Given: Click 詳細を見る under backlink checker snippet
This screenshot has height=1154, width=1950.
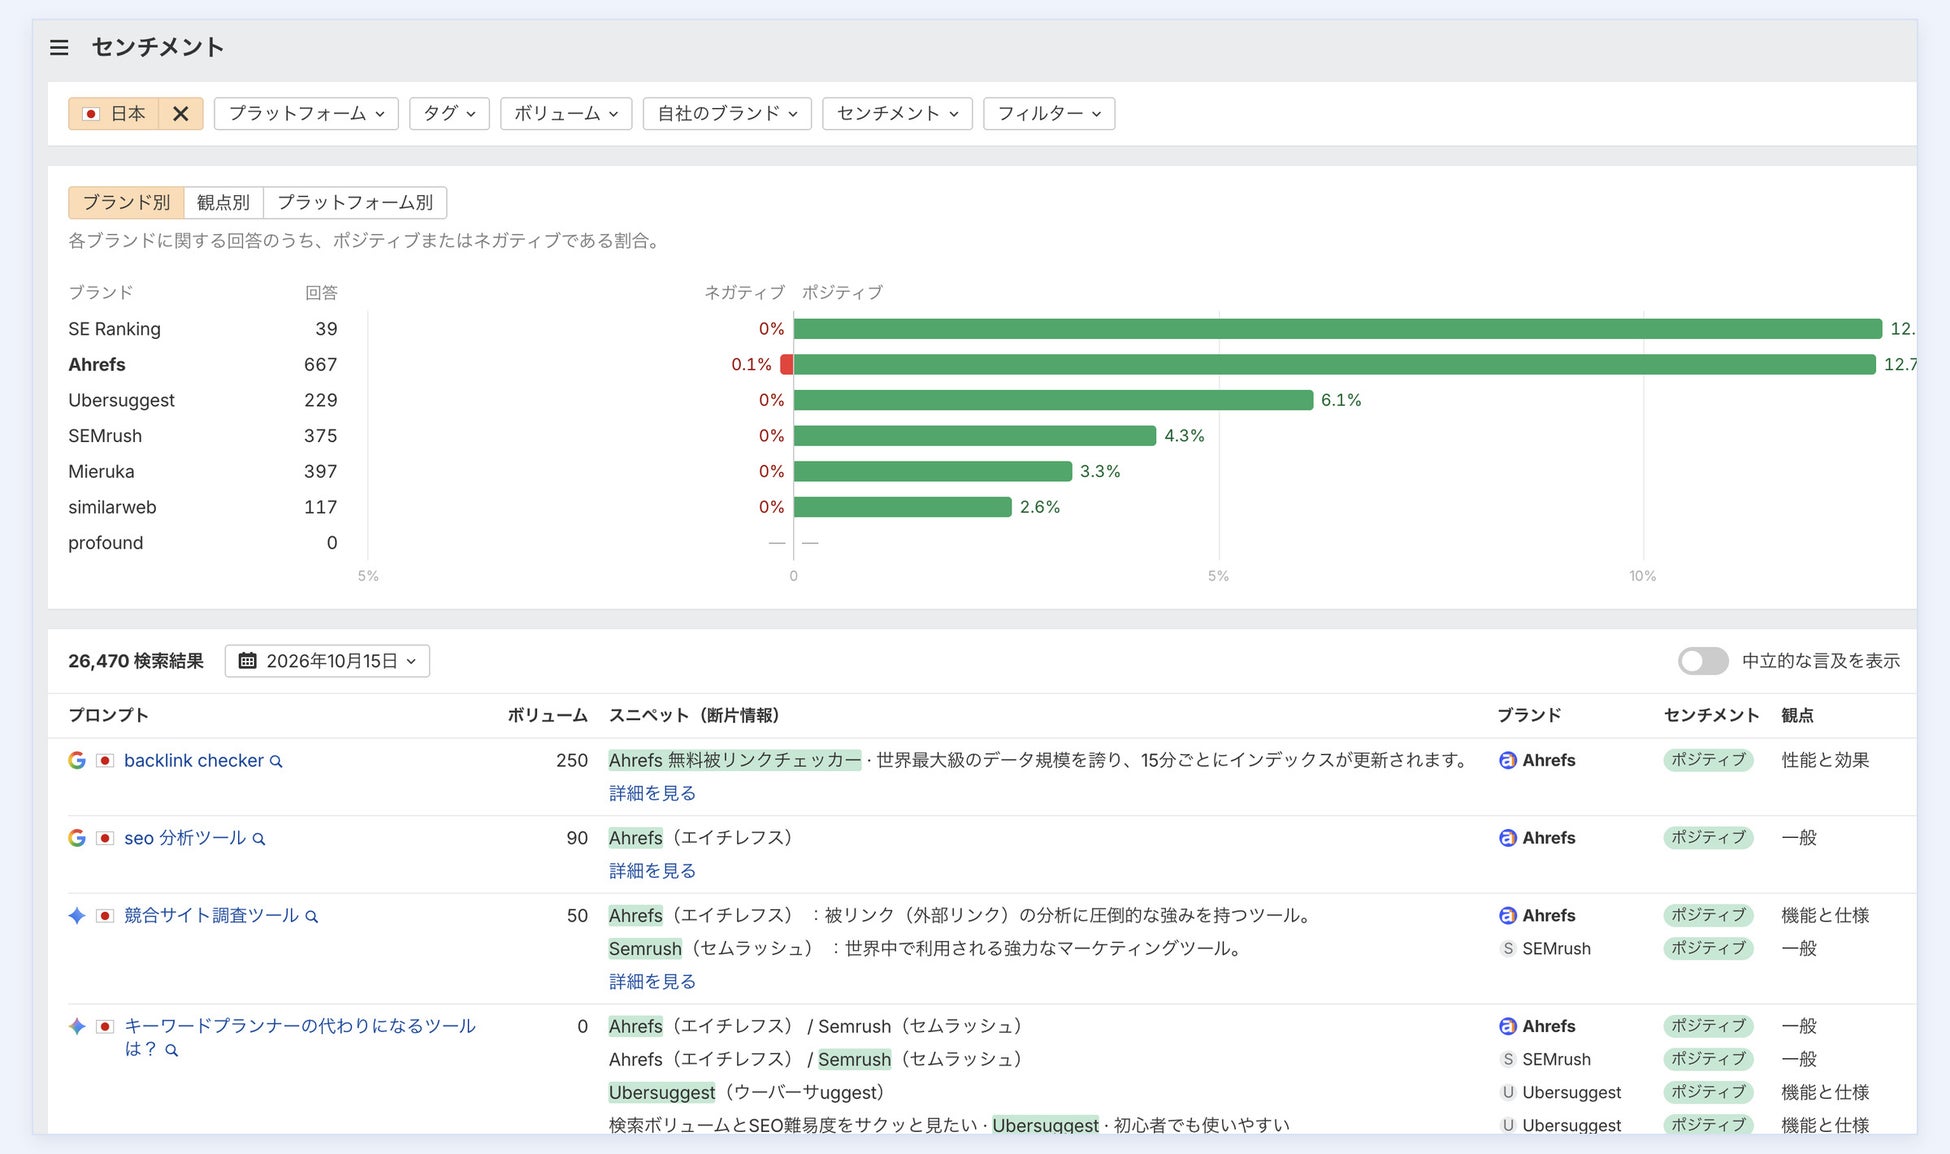Looking at the screenshot, I should pyautogui.click(x=652, y=794).
